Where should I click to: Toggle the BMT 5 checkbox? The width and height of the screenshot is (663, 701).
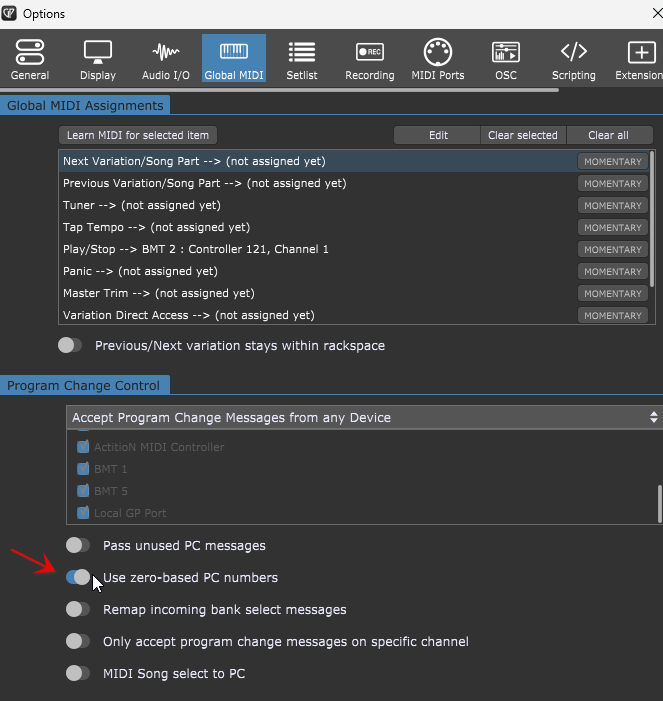coord(83,490)
